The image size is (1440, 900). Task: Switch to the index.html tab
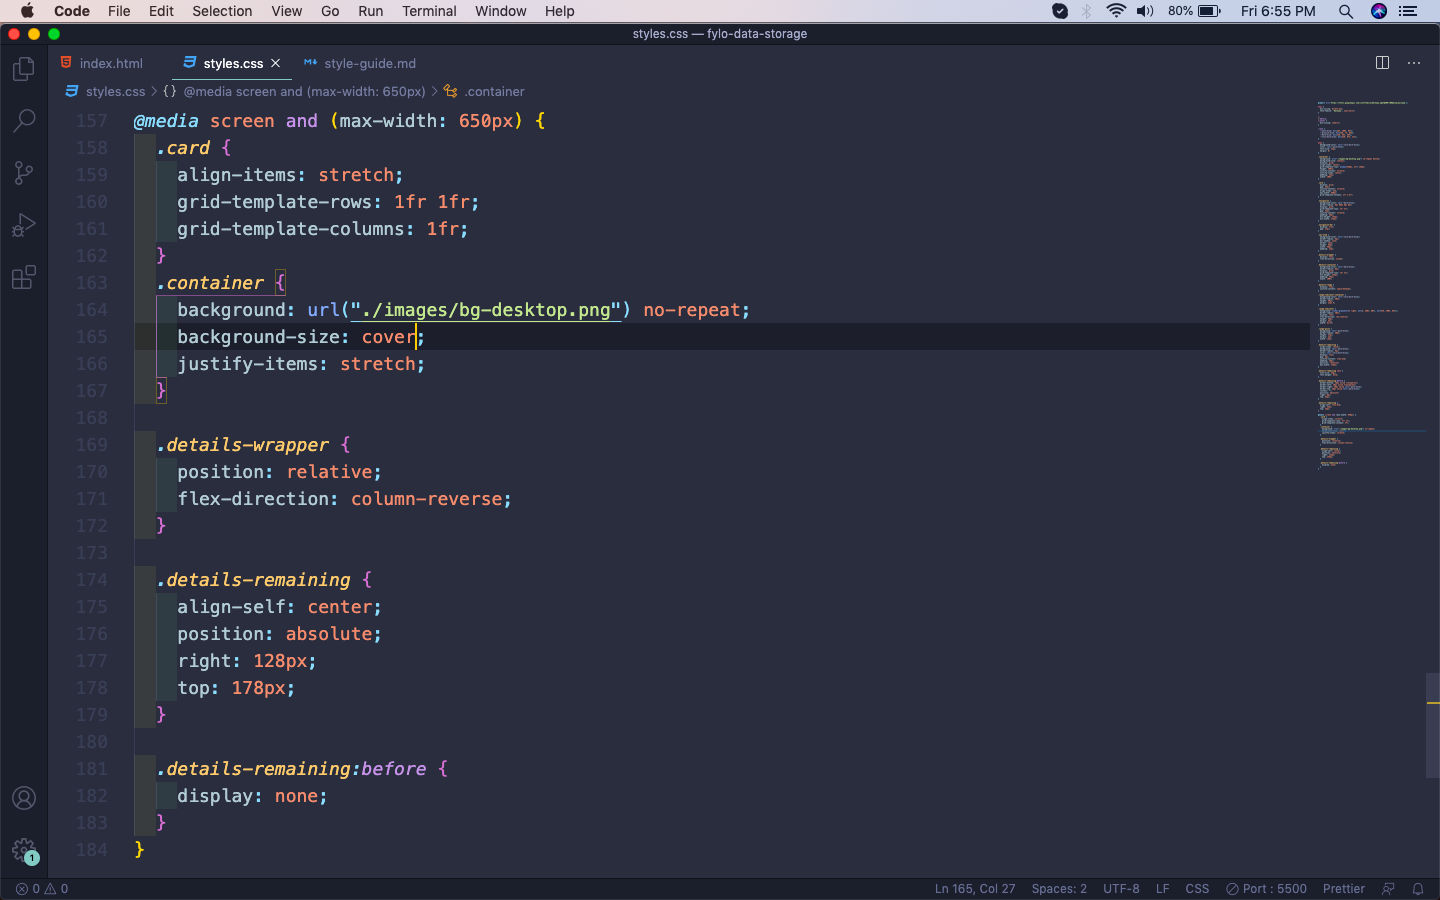click(102, 63)
